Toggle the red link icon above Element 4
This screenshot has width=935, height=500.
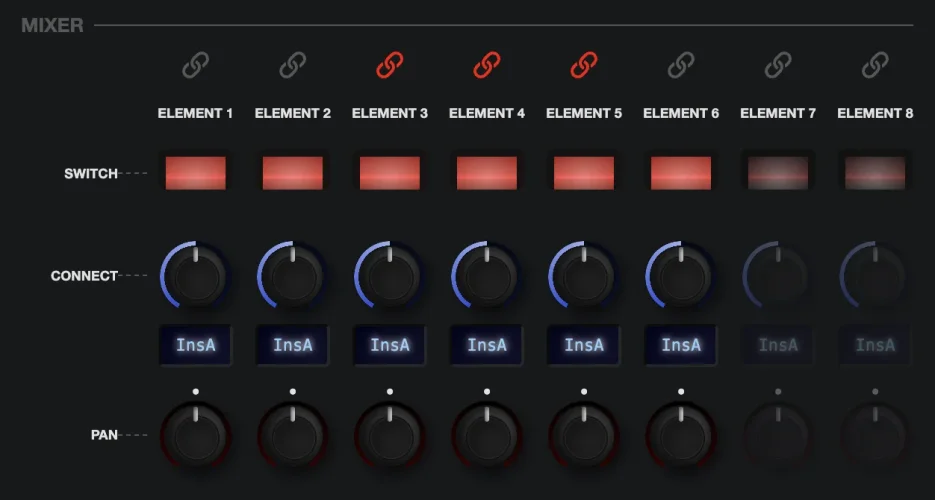coord(486,66)
